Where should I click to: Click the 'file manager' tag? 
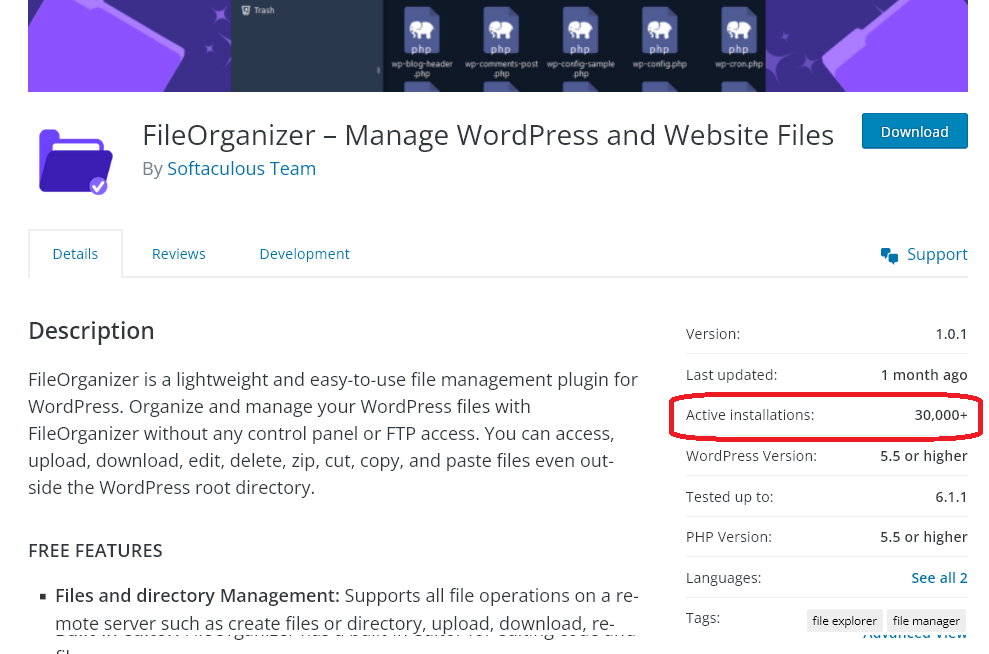click(x=926, y=620)
